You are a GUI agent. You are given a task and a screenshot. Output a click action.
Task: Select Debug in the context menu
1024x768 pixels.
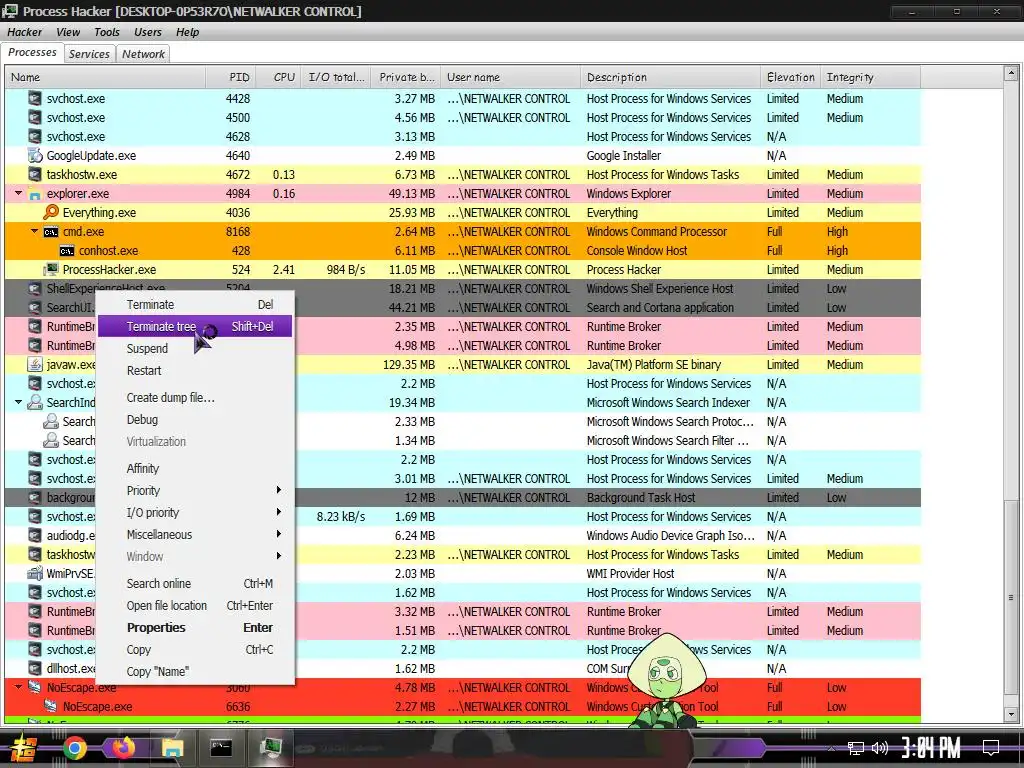pyautogui.click(x=195, y=420)
